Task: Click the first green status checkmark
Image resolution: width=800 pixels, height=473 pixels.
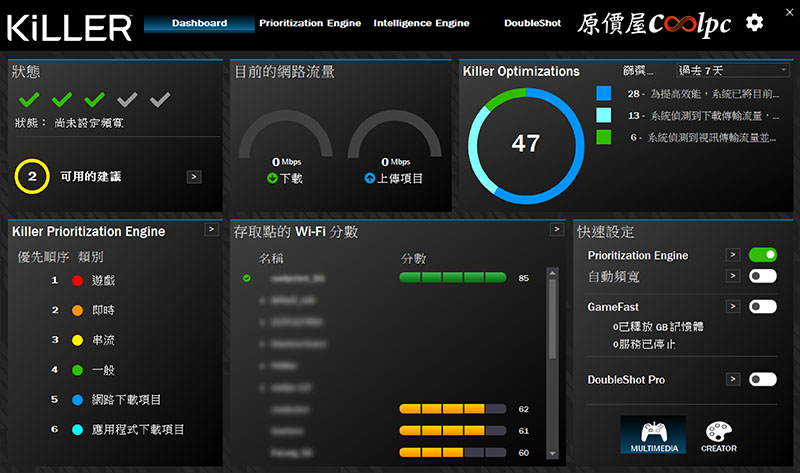Action: tap(29, 99)
